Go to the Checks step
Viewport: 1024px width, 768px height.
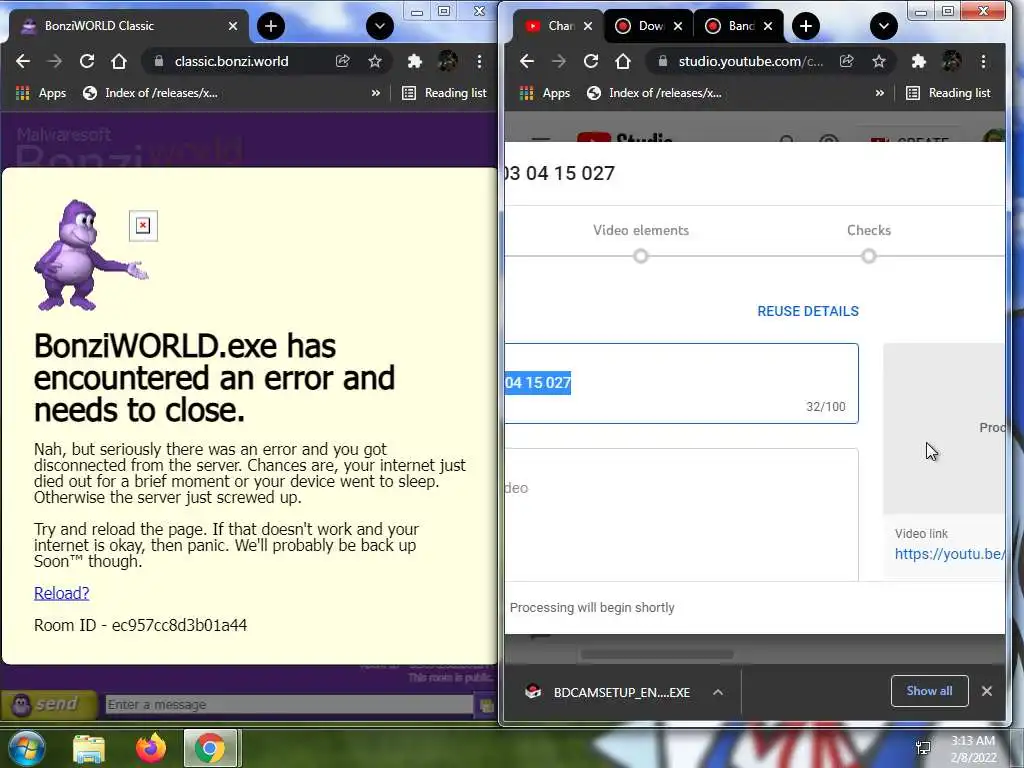pos(869,243)
